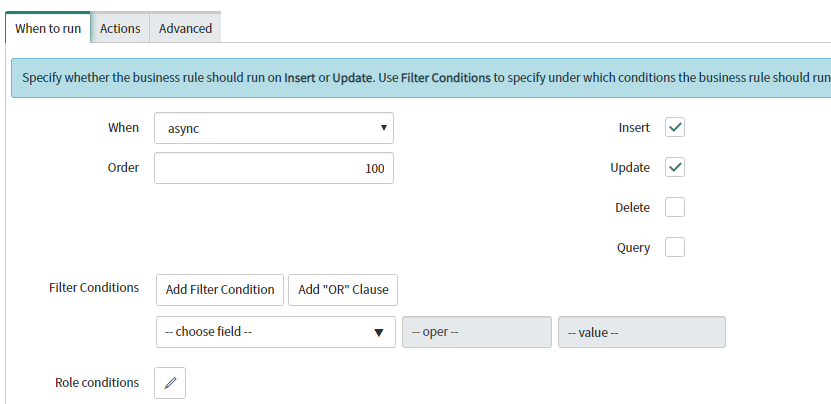Select the When to run tab
This screenshot has width=831, height=404.
pos(48,28)
